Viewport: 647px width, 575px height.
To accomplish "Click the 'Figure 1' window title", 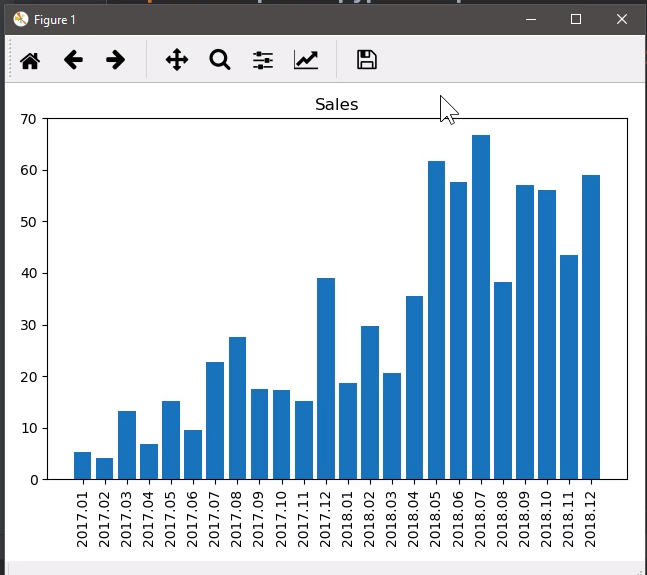I will click(54, 20).
